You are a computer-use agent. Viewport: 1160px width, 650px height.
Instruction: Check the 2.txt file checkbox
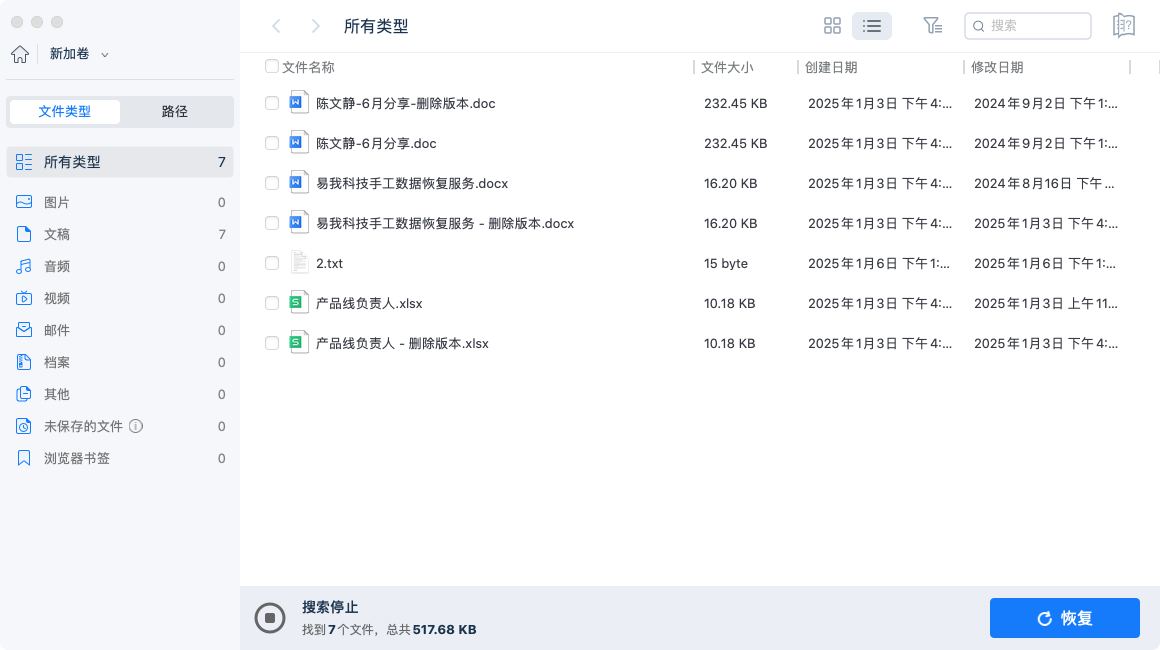point(272,263)
